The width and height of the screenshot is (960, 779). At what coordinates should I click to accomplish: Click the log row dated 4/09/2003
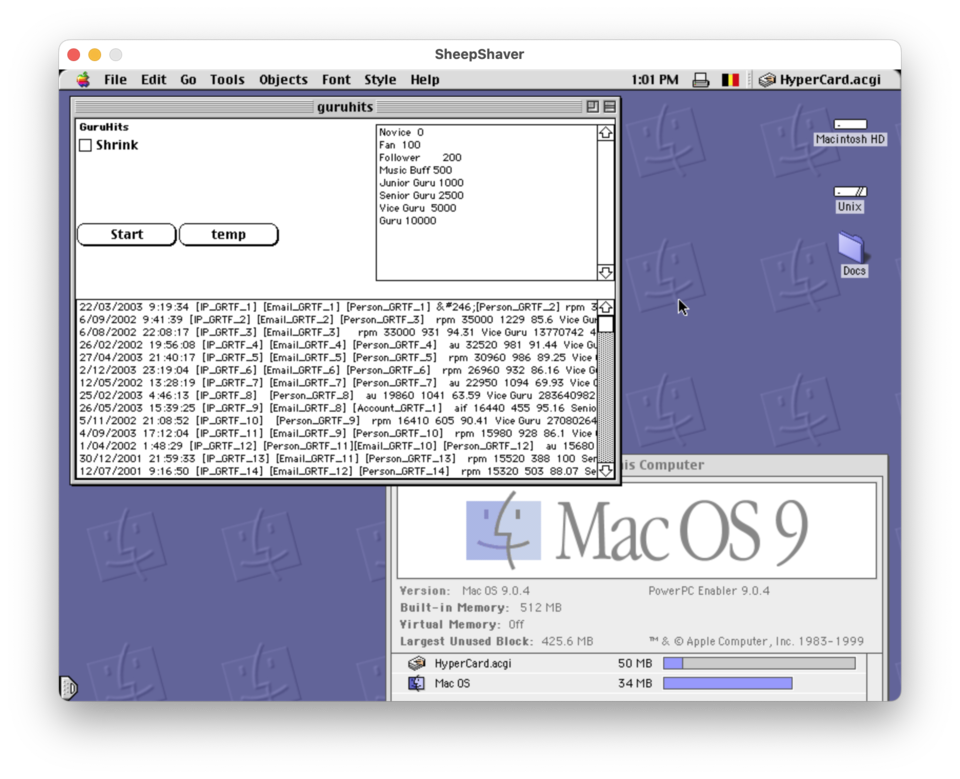(x=337, y=433)
